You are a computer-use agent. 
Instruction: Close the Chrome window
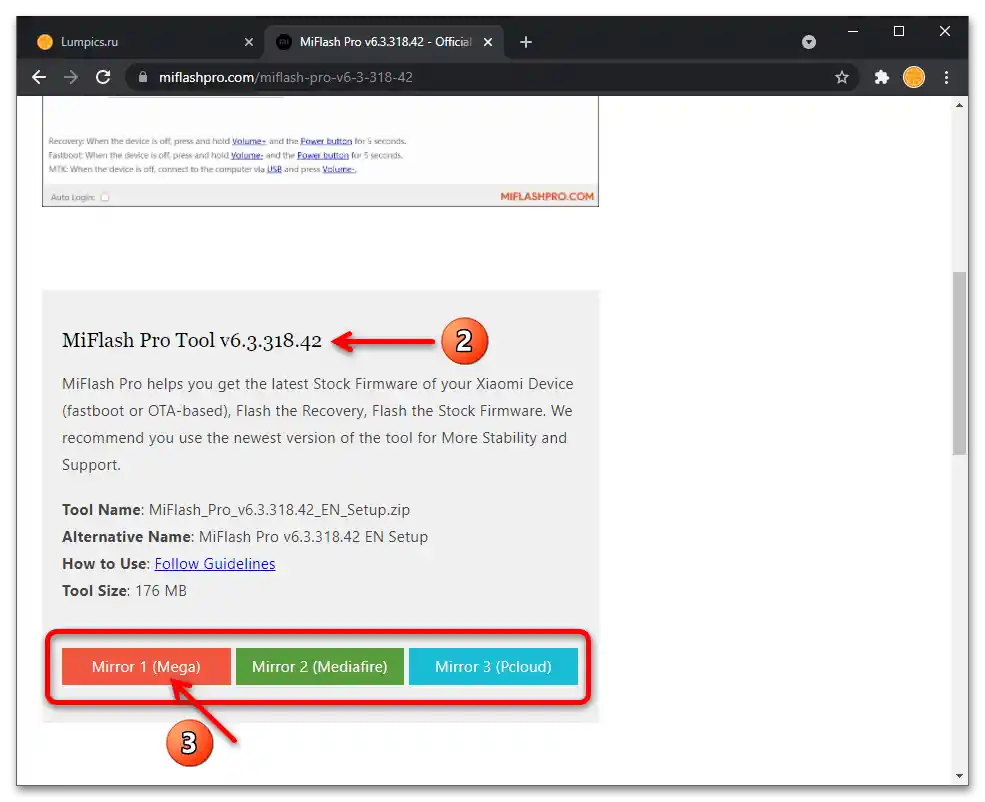click(x=945, y=31)
